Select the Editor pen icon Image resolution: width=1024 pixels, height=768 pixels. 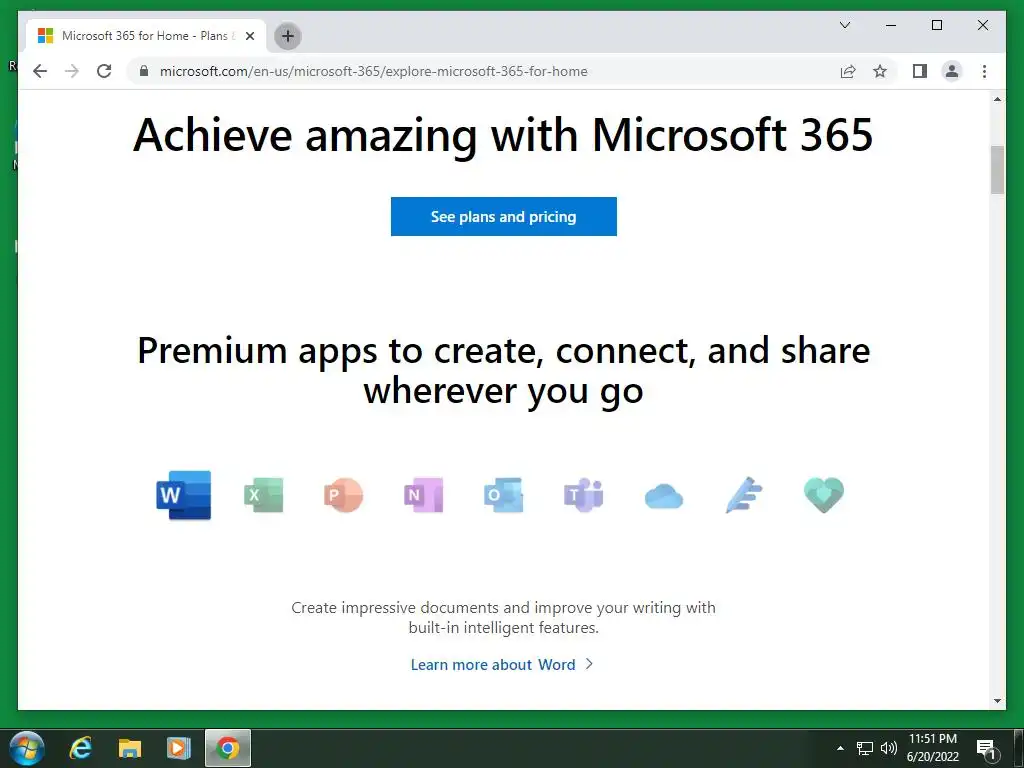coord(744,495)
